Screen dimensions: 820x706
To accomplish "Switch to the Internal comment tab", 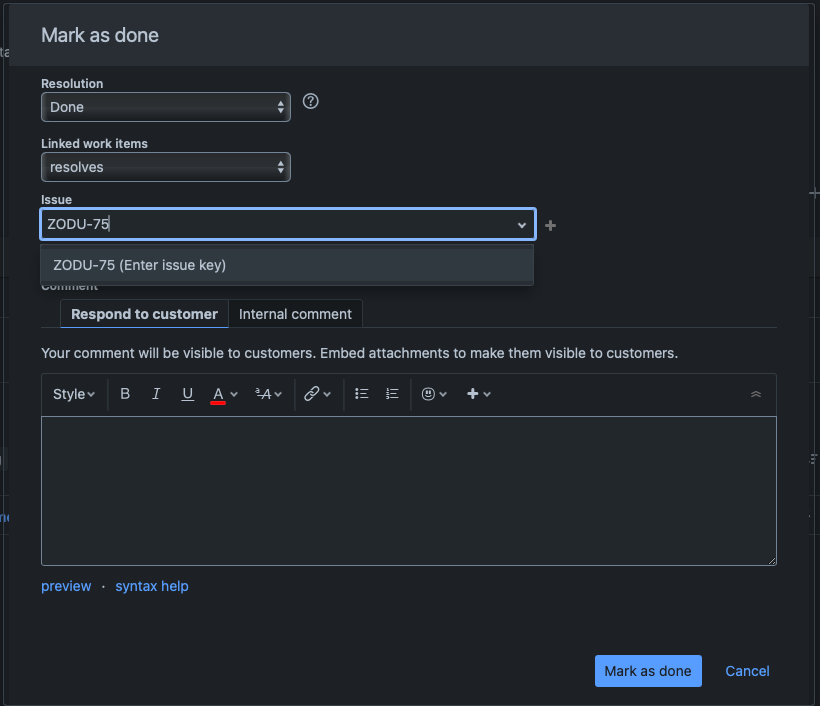I will [x=295, y=313].
